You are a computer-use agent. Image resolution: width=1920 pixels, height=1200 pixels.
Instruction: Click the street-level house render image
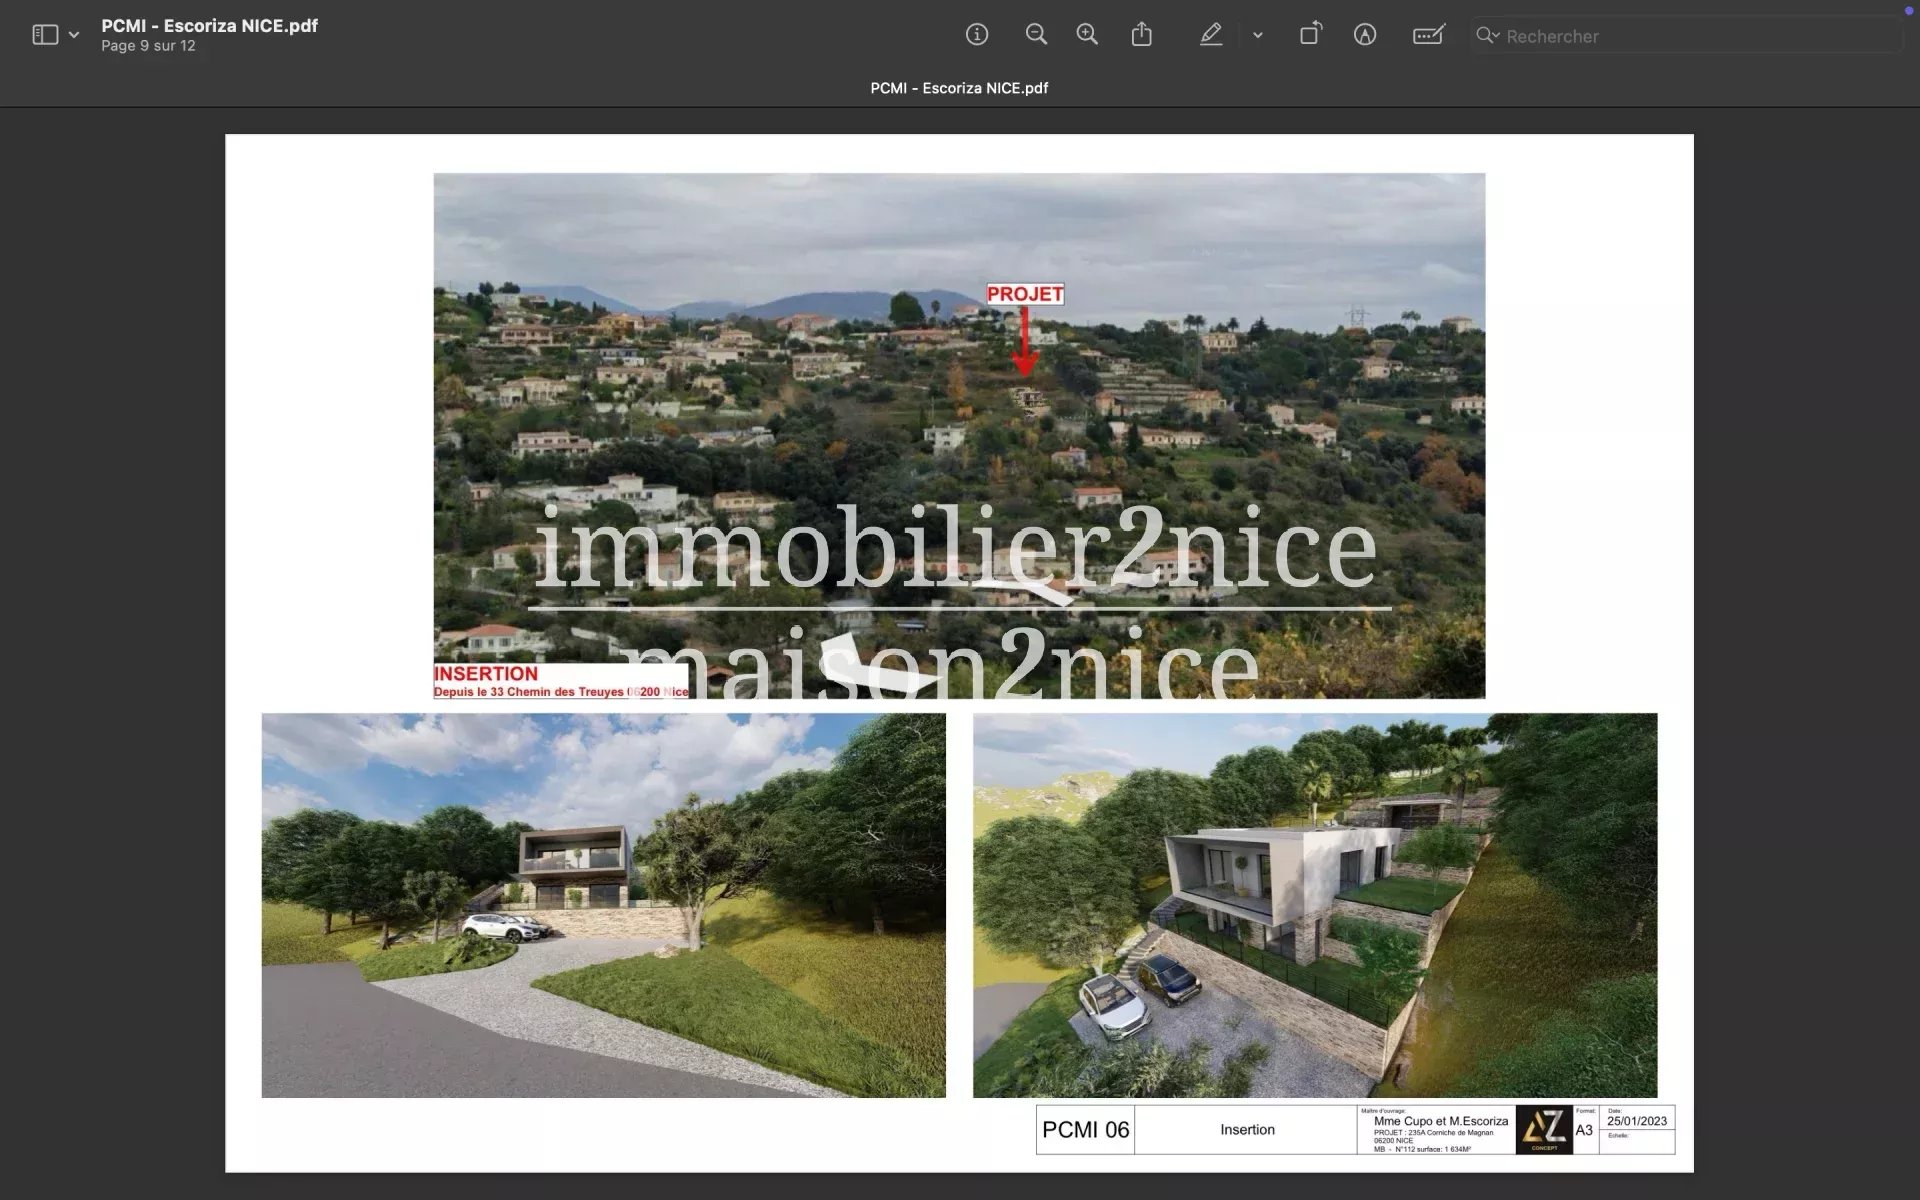(603, 905)
